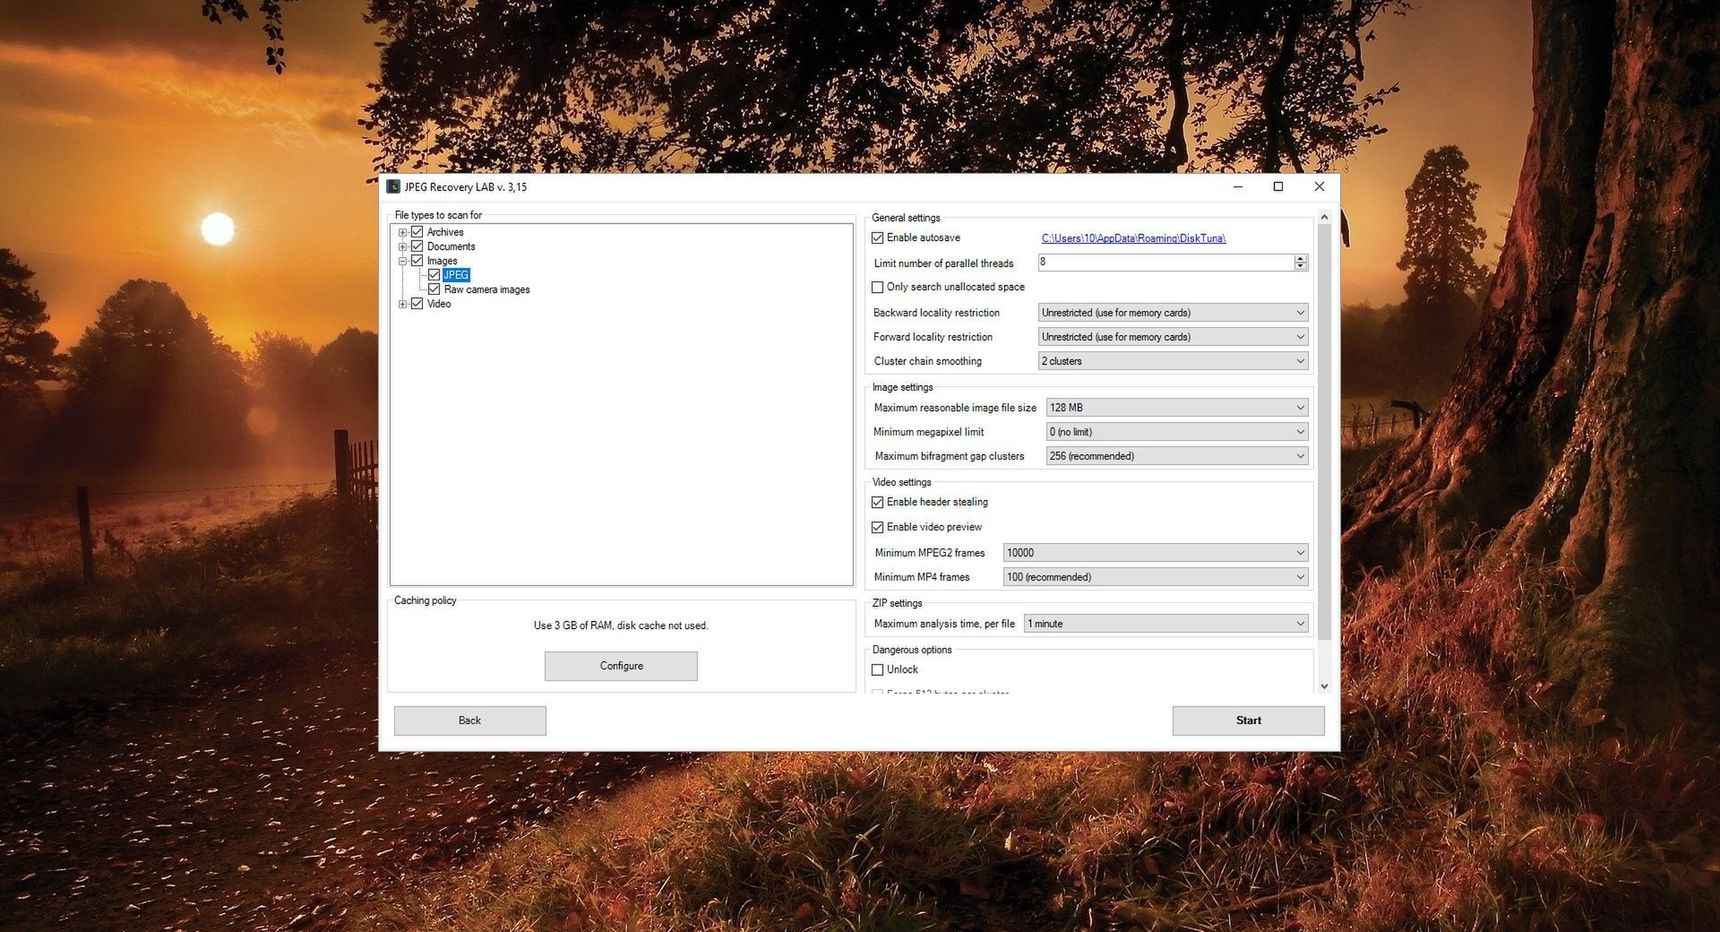1720x932 pixels.
Task: Select the Images tree label
Action: [x=442, y=261]
